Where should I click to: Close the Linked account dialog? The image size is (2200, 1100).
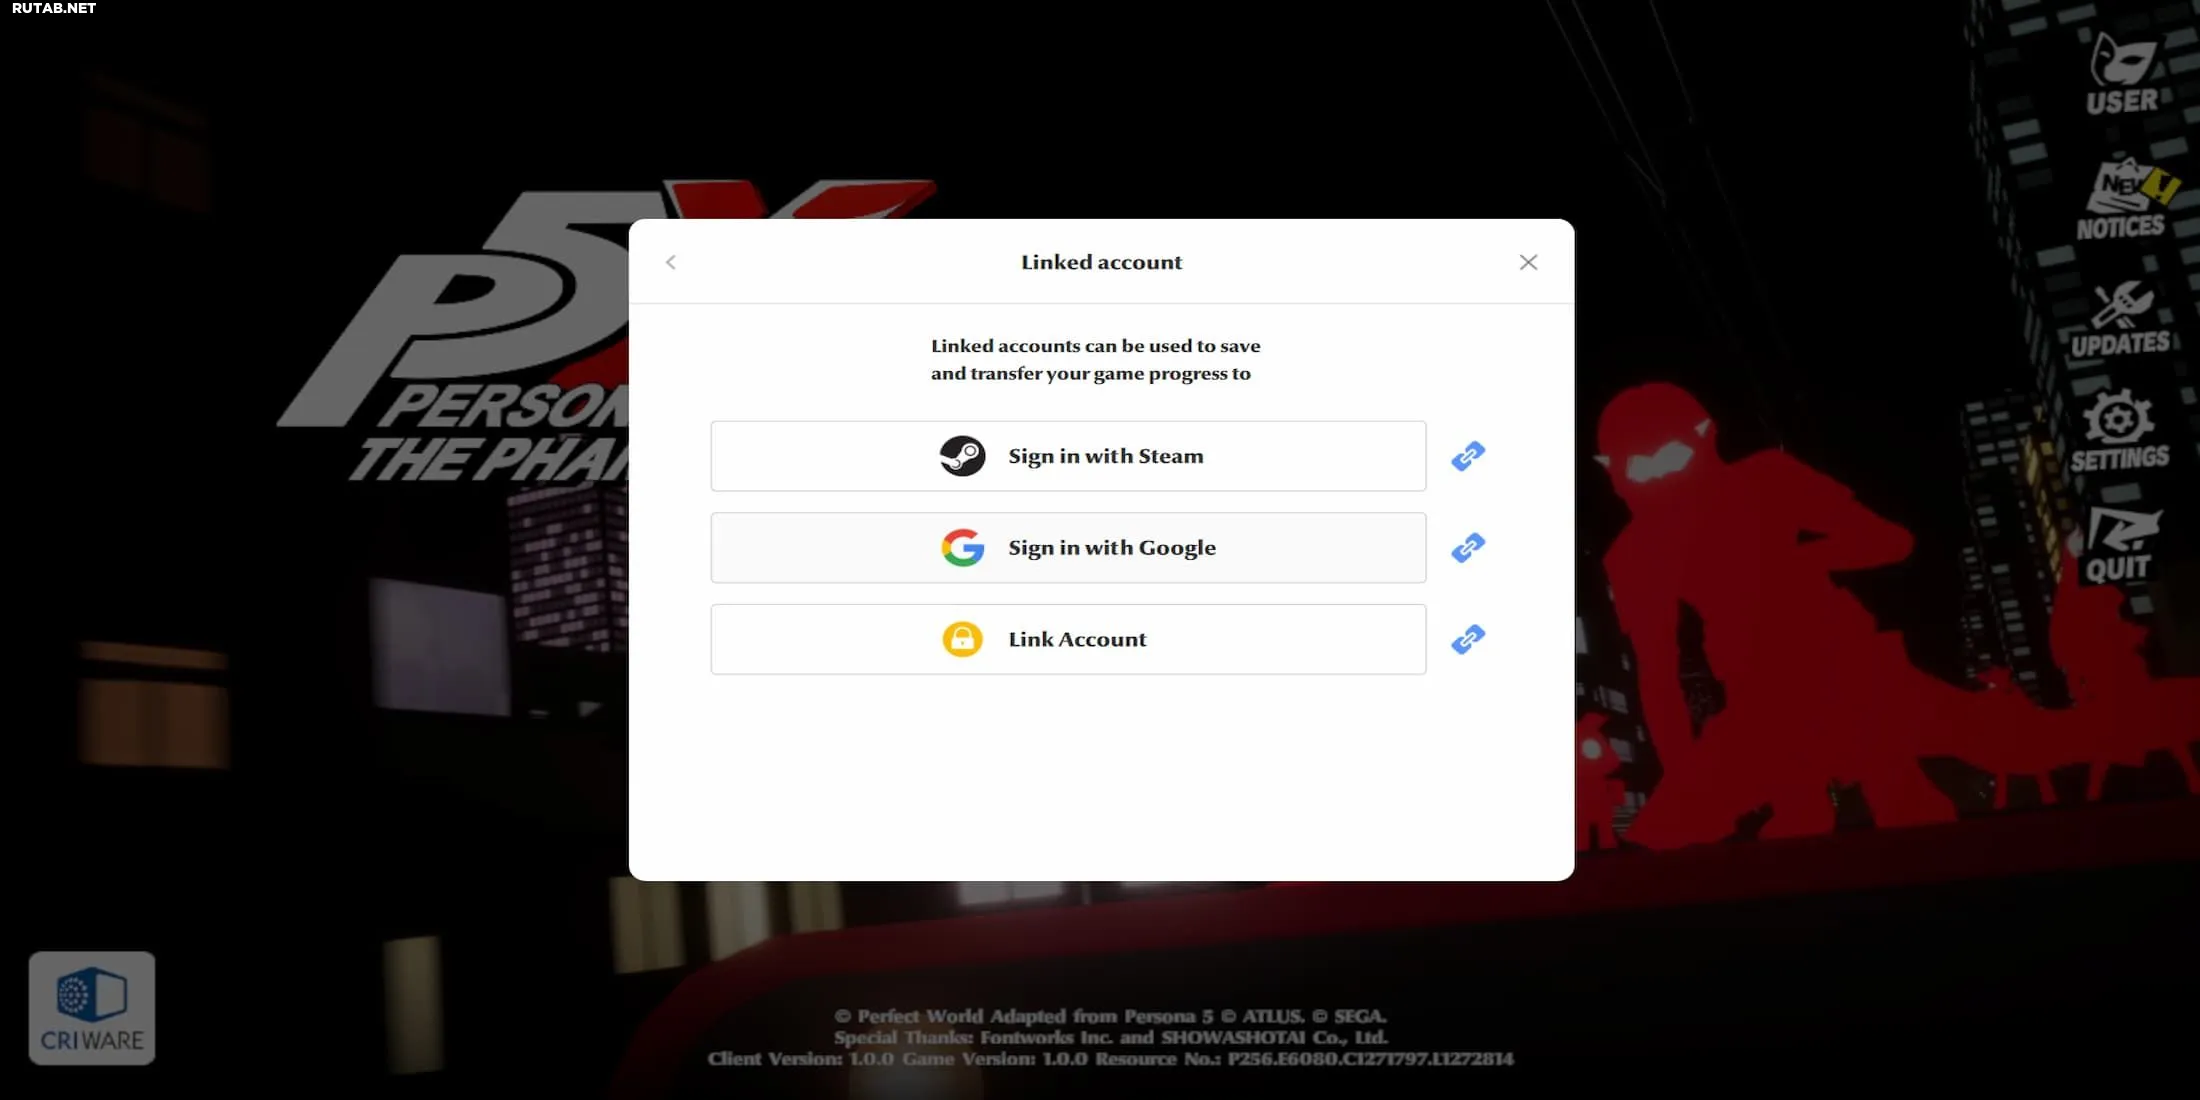point(1528,262)
